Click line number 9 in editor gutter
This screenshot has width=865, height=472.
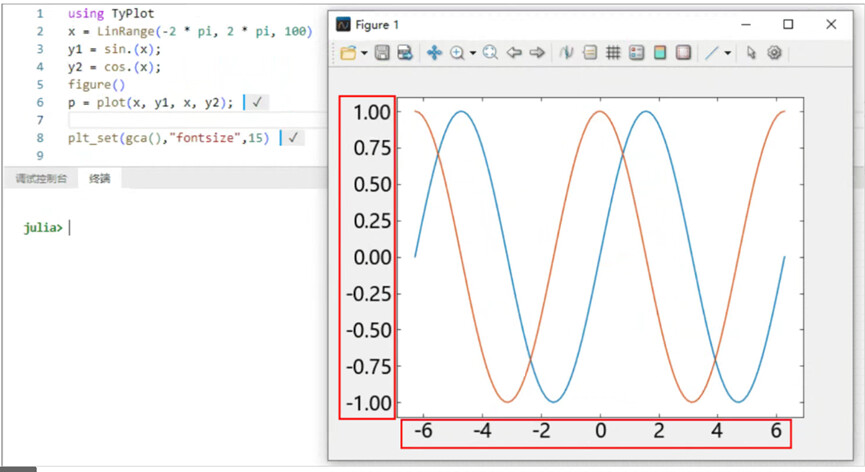(40, 155)
